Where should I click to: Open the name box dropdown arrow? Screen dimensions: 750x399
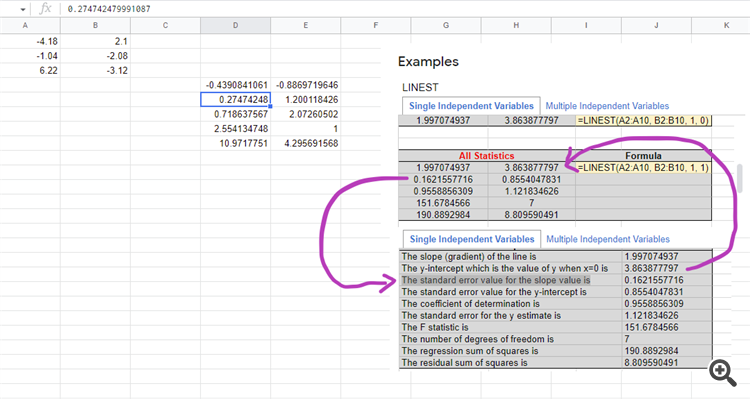[x=22, y=9]
